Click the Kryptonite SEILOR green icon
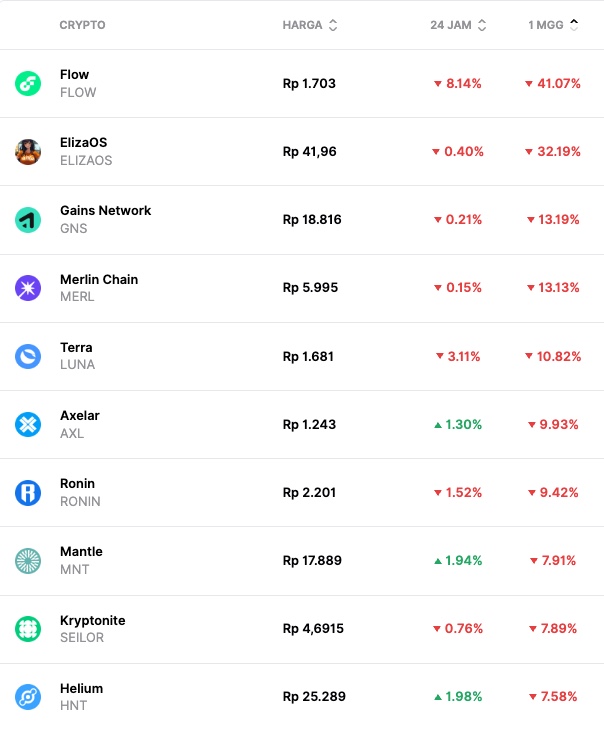 pos(28,629)
